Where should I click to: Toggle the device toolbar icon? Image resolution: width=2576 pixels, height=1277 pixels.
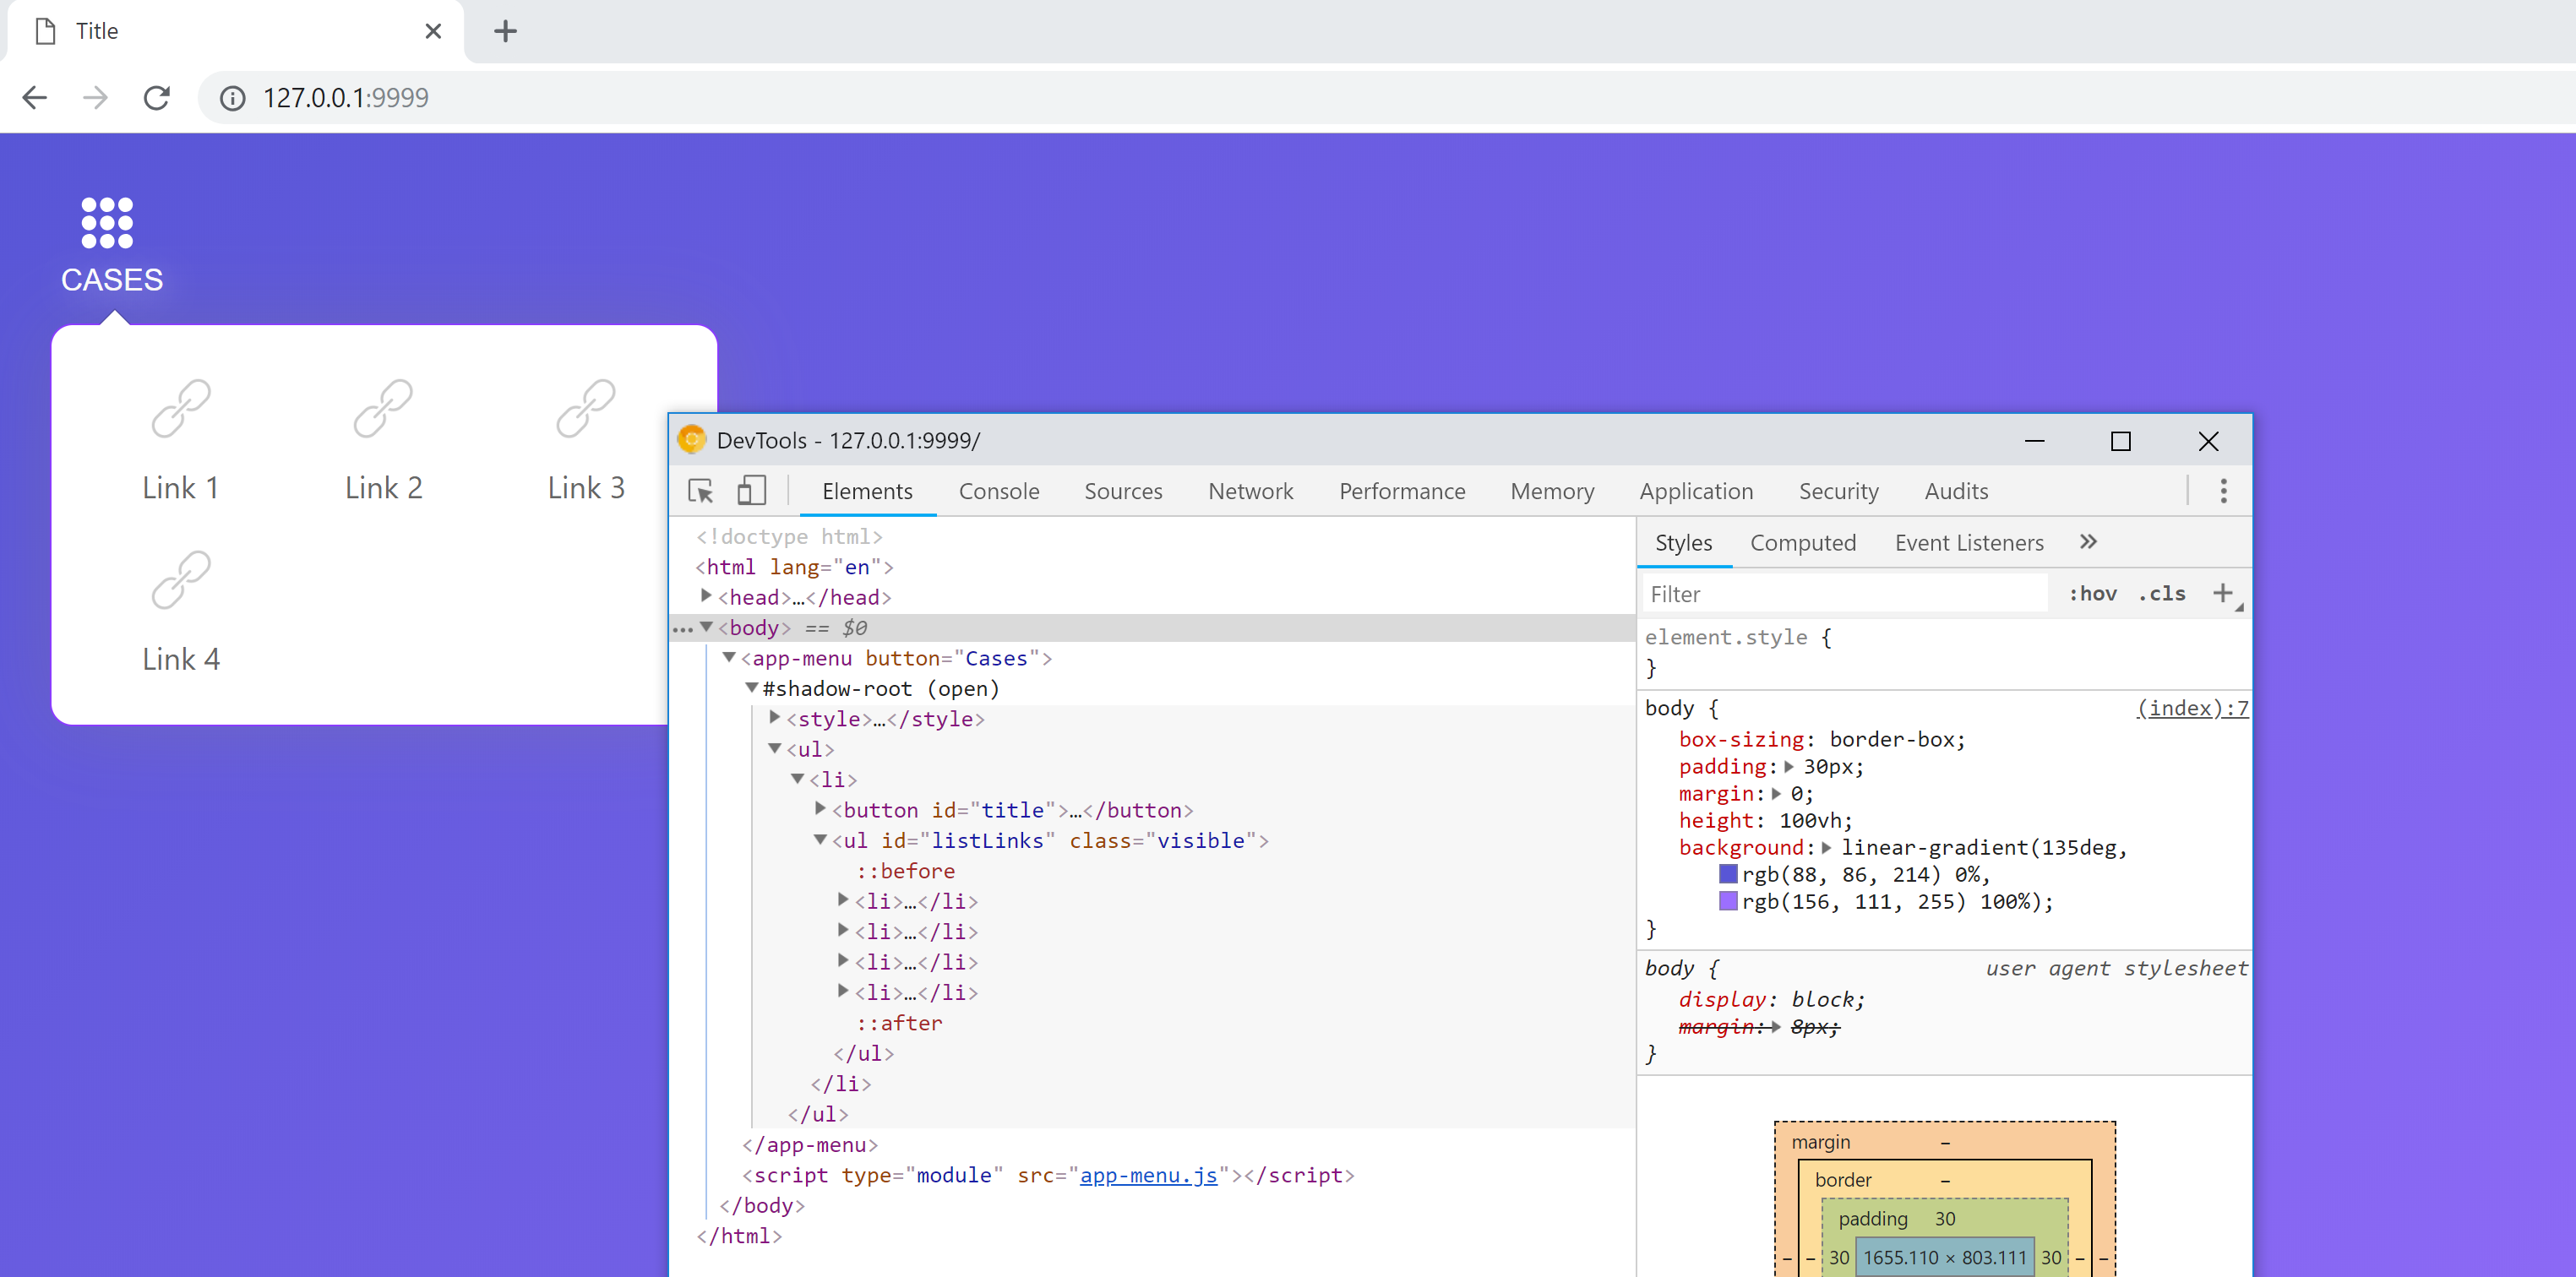pos(751,491)
